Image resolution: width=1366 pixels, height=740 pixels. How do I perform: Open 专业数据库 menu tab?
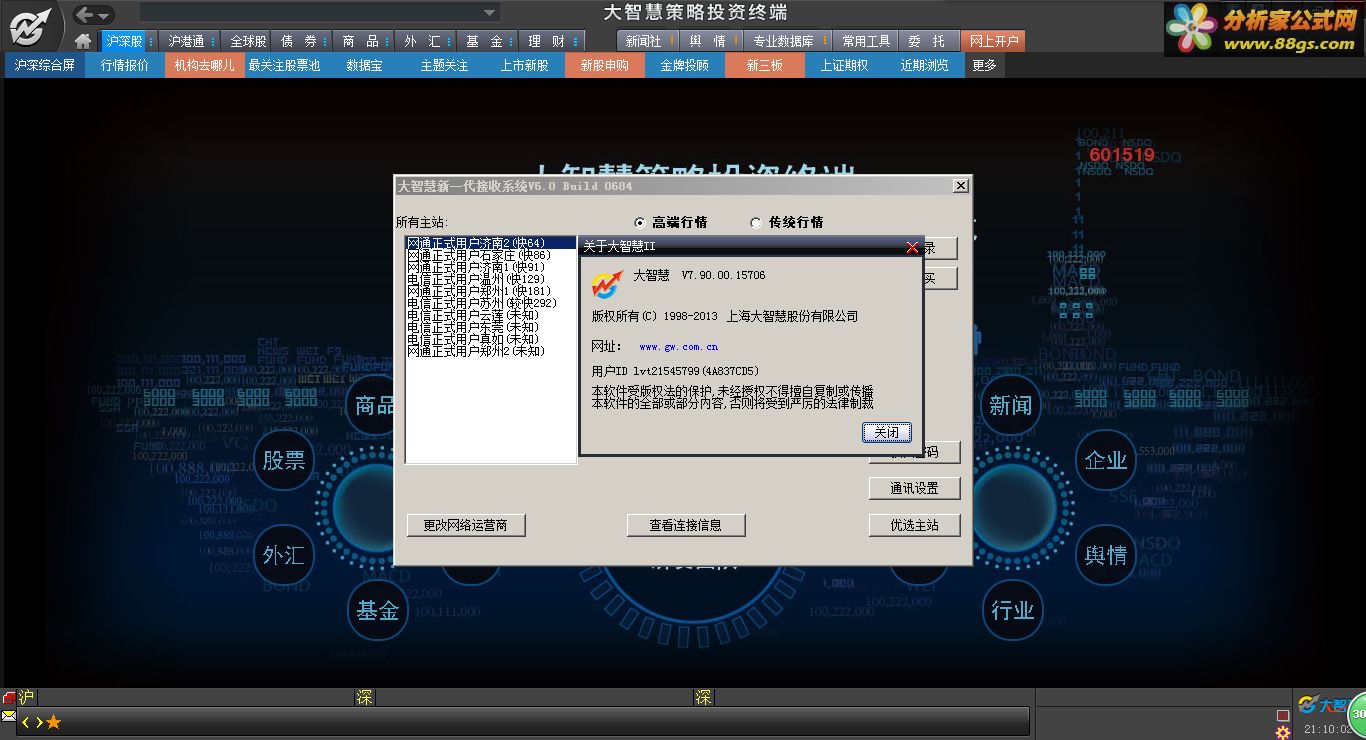coord(787,41)
